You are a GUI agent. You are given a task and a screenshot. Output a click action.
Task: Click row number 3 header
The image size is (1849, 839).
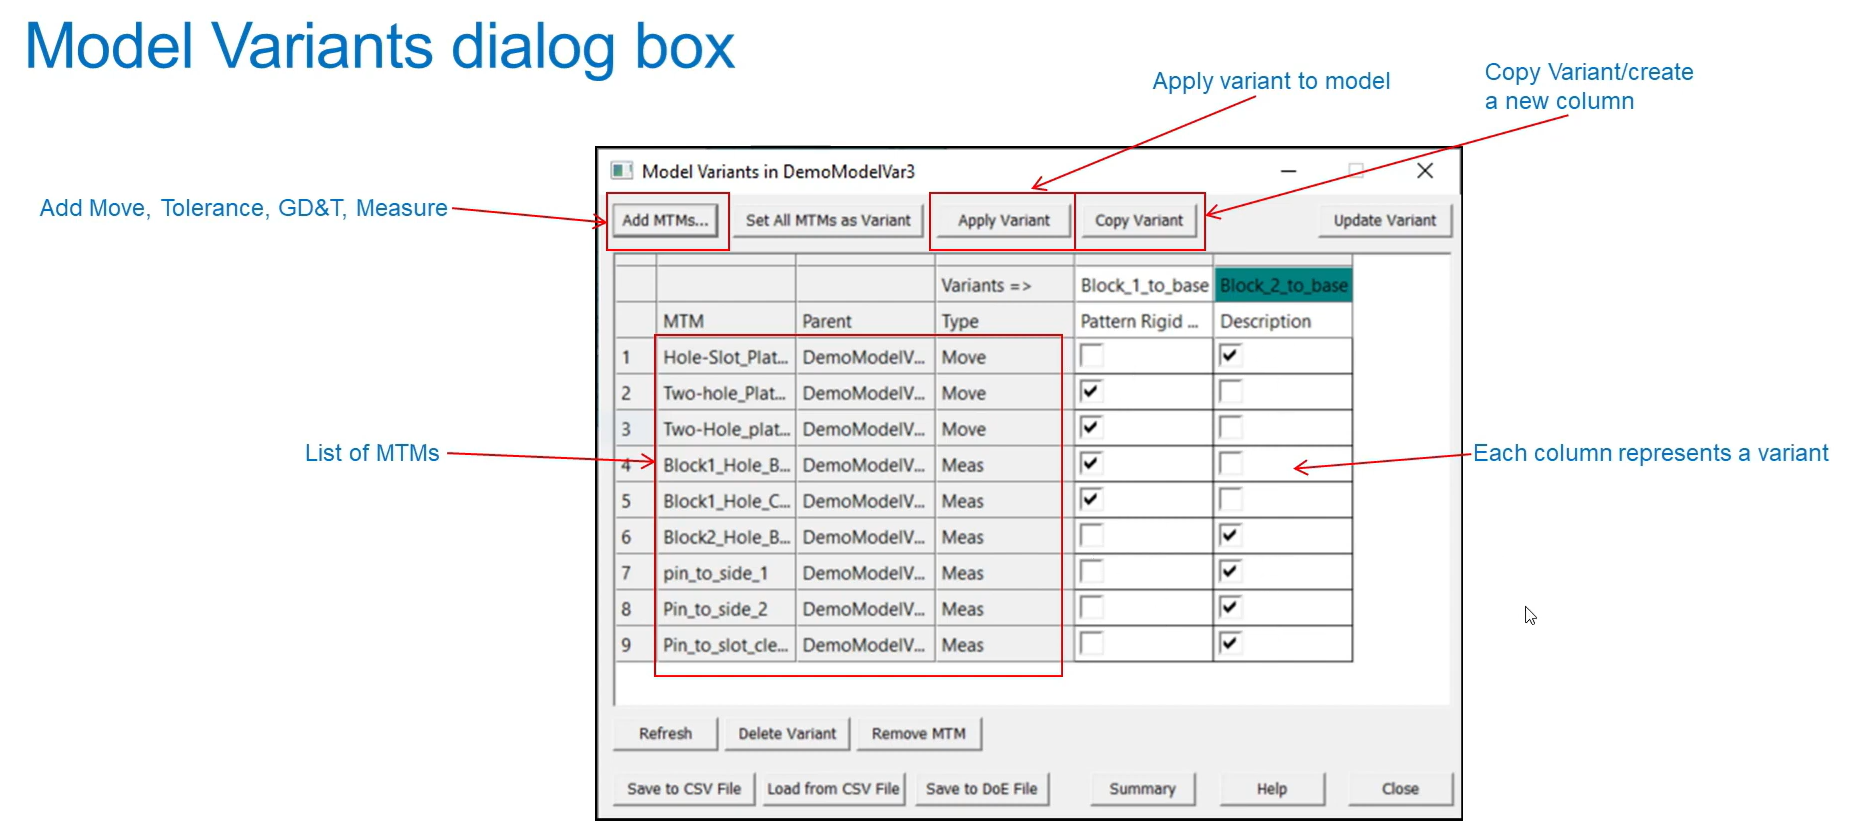click(627, 429)
